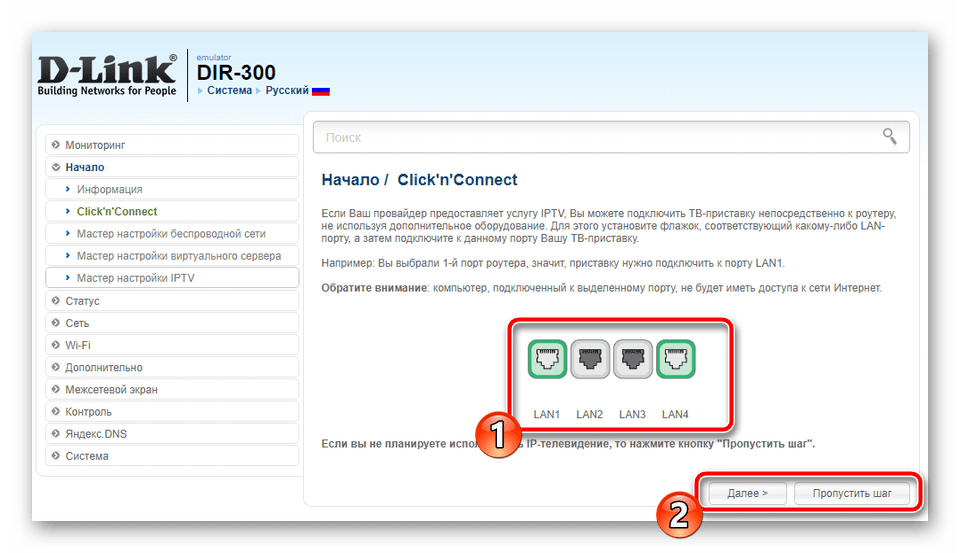Image resolution: width=960 pixels, height=553 pixels.
Task: Toggle the LAN3 port icon
Action: coord(632,359)
